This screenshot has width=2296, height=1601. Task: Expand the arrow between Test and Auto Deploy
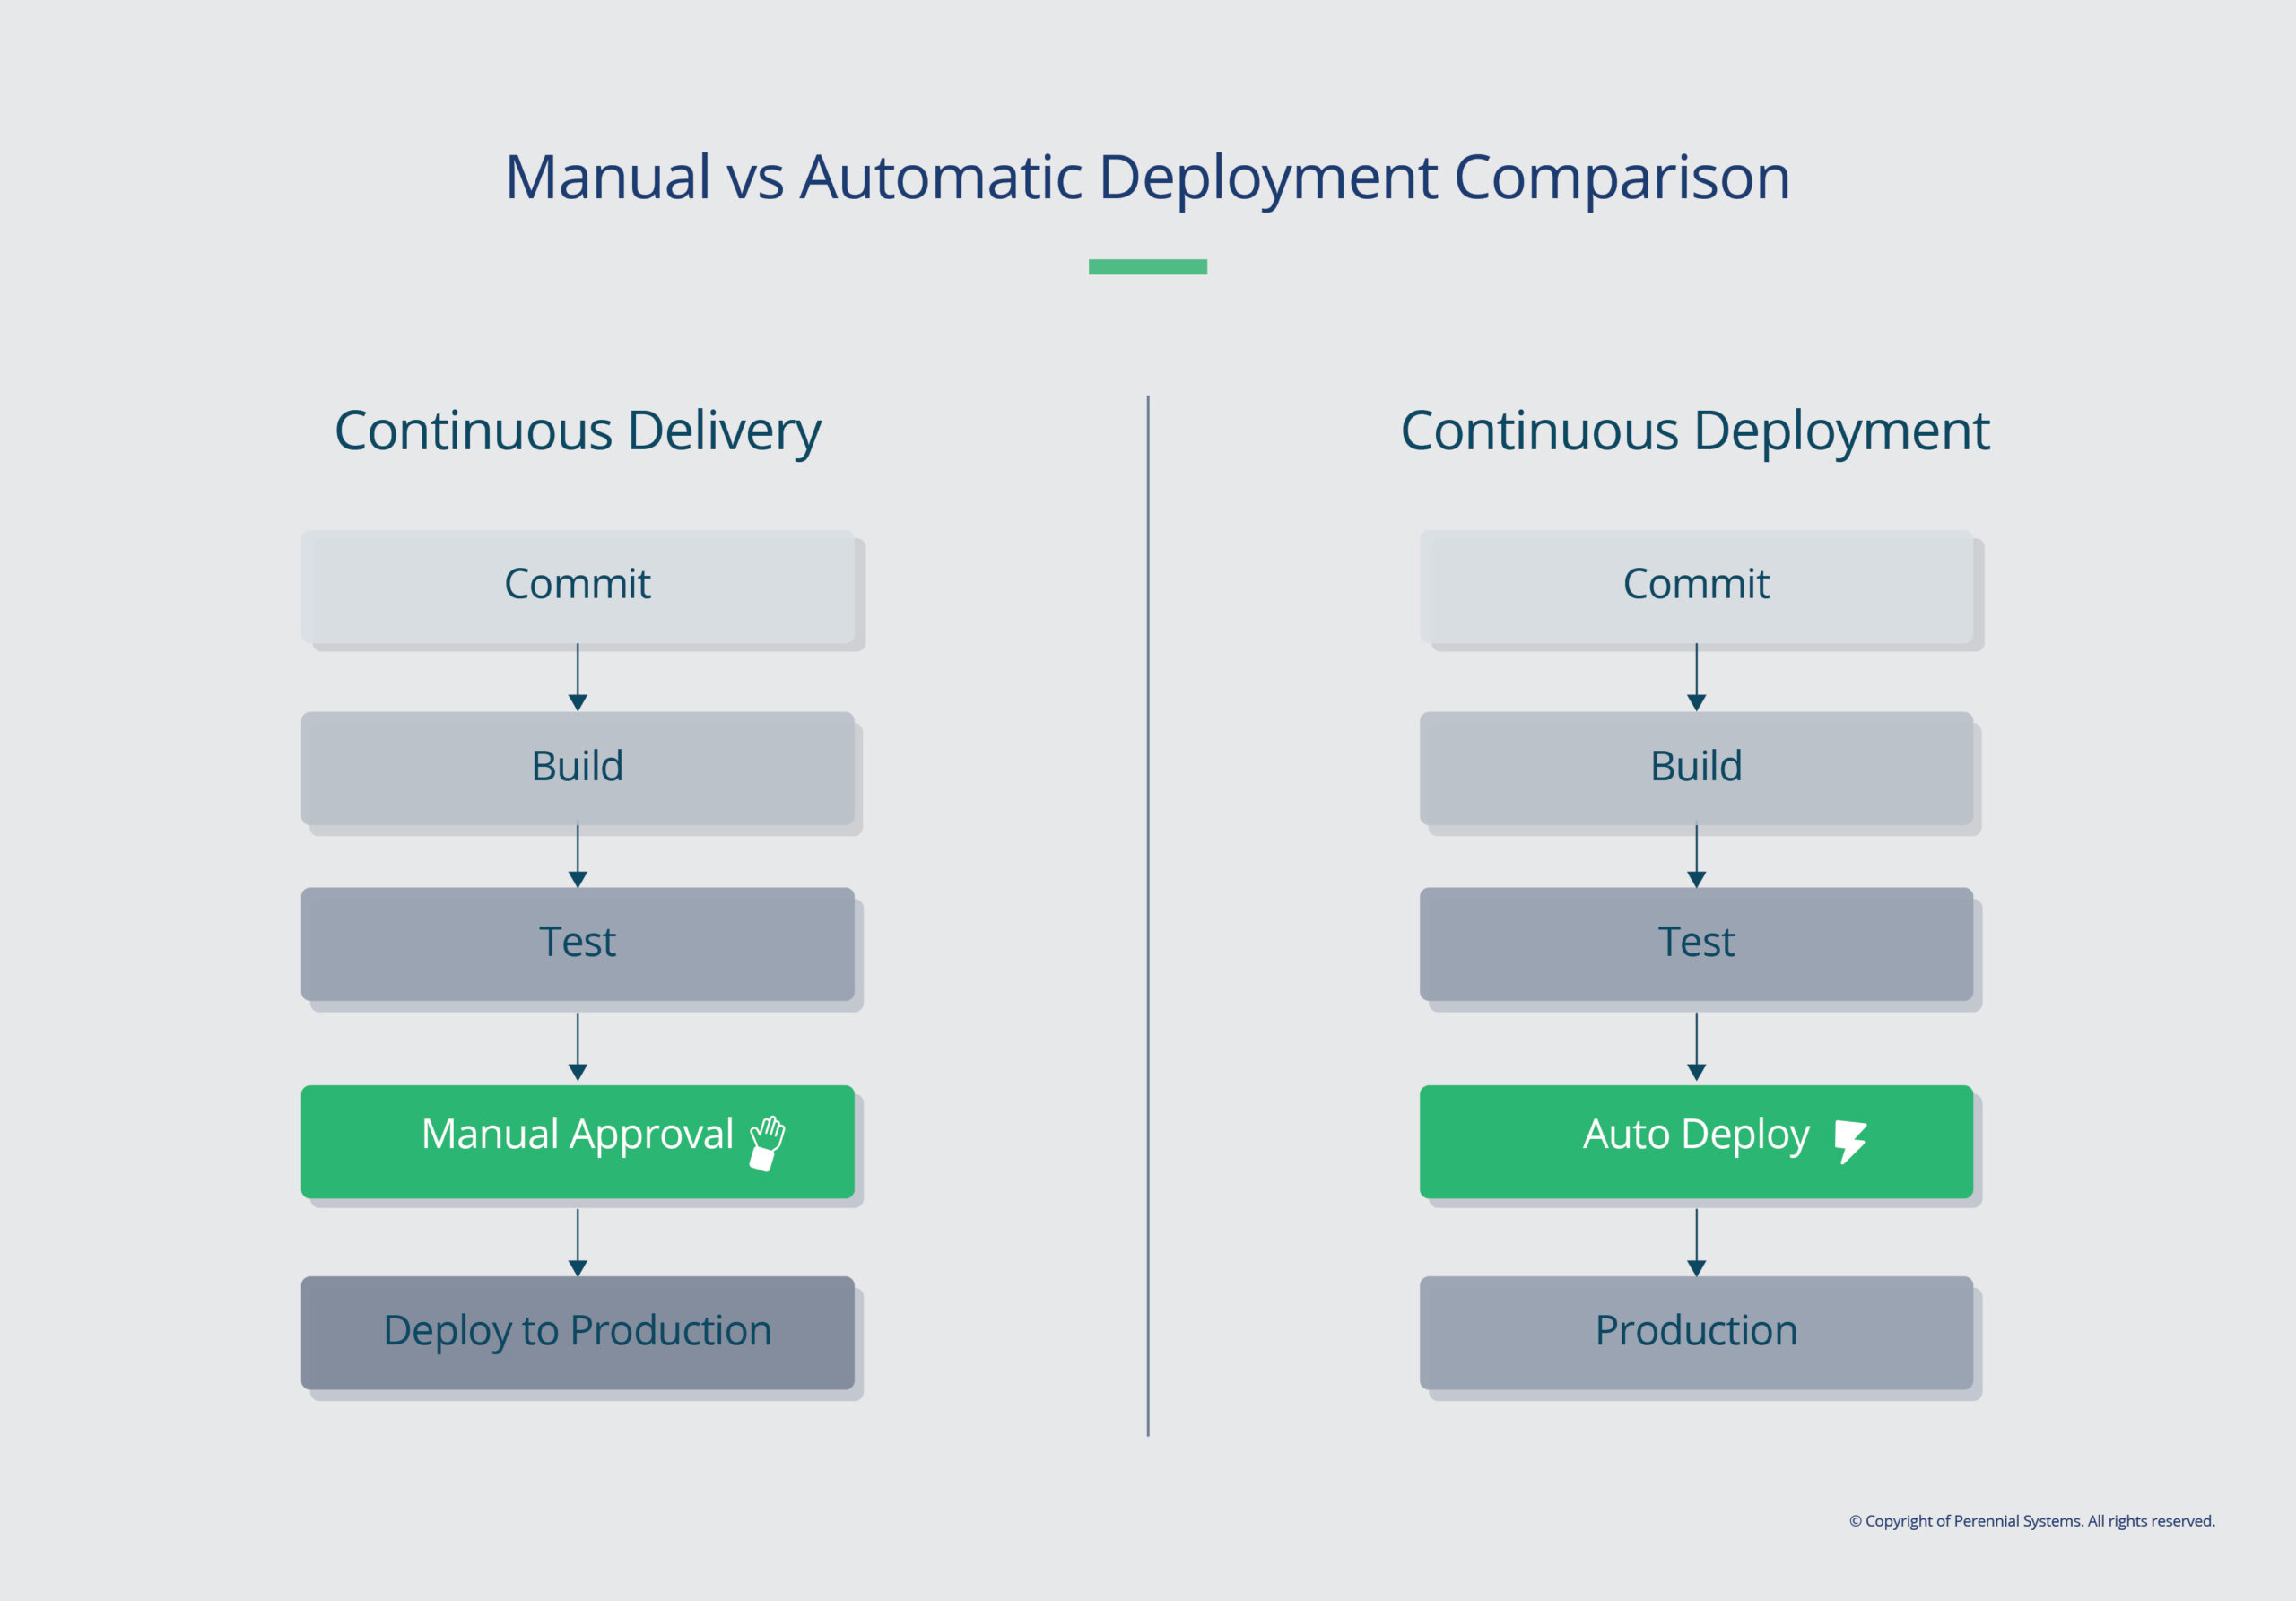pyautogui.click(x=1697, y=1047)
